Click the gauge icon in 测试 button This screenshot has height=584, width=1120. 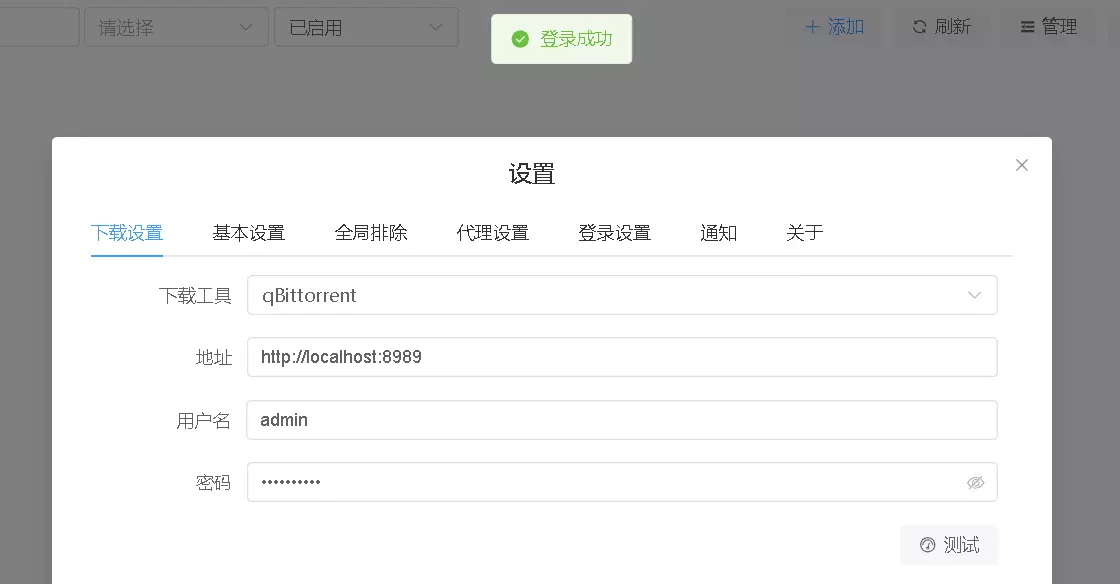[927, 545]
